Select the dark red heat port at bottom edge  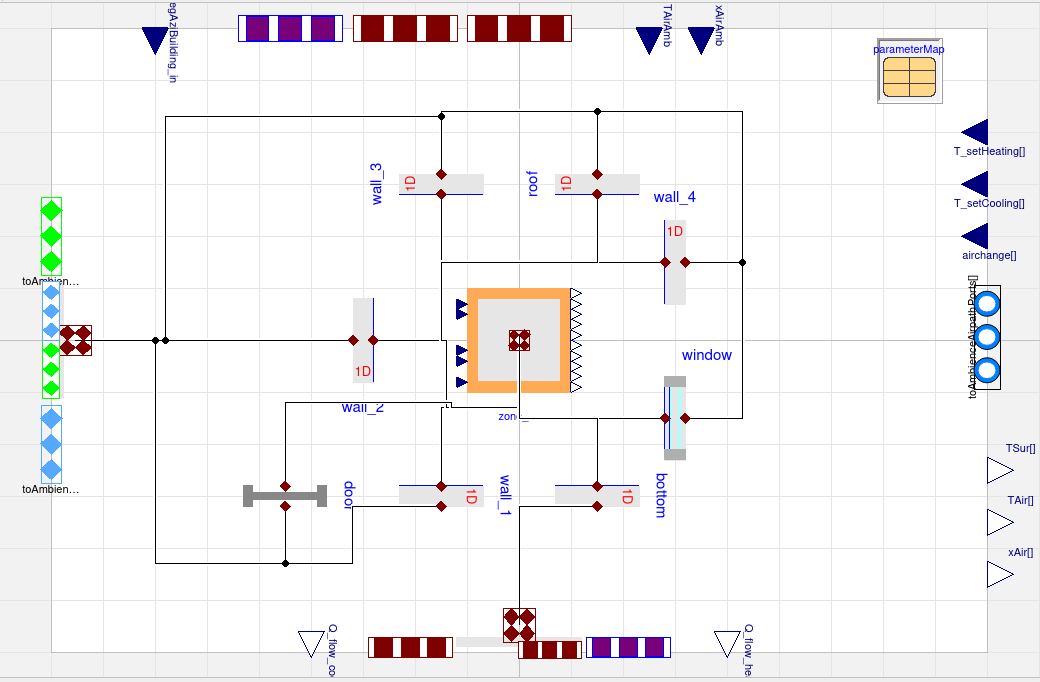pyautogui.click(x=519, y=625)
